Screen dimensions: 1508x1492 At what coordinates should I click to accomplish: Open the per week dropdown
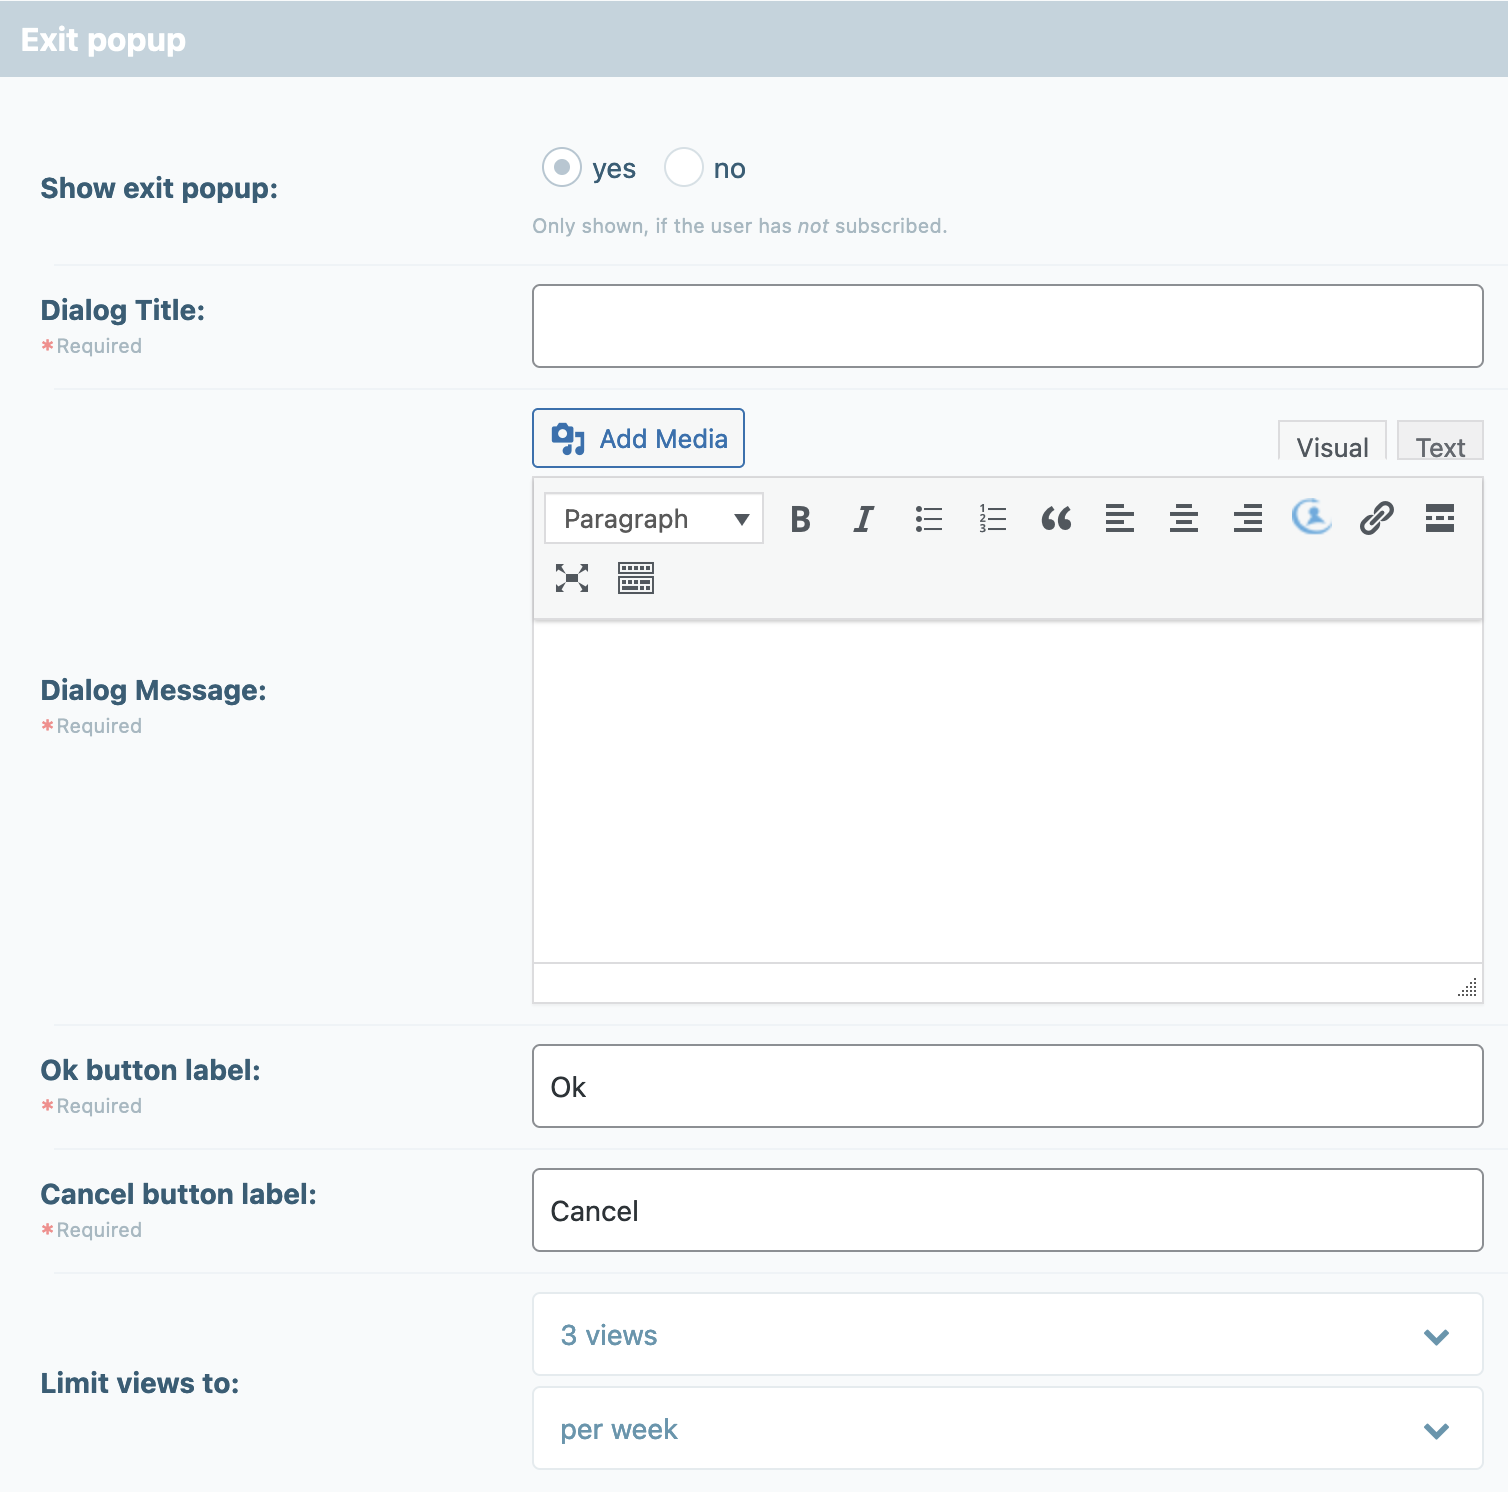pyautogui.click(x=1008, y=1428)
